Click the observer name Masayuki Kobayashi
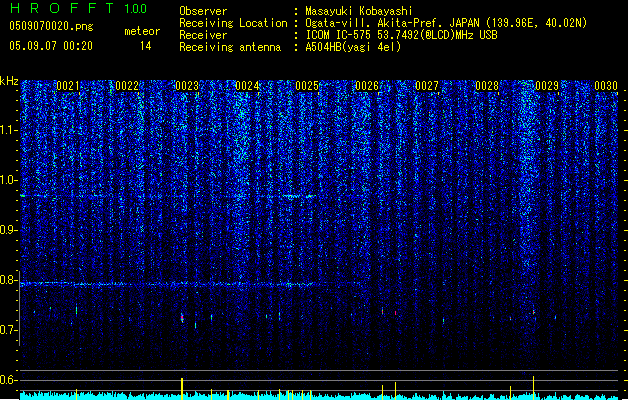 click(x=359, y=11)
